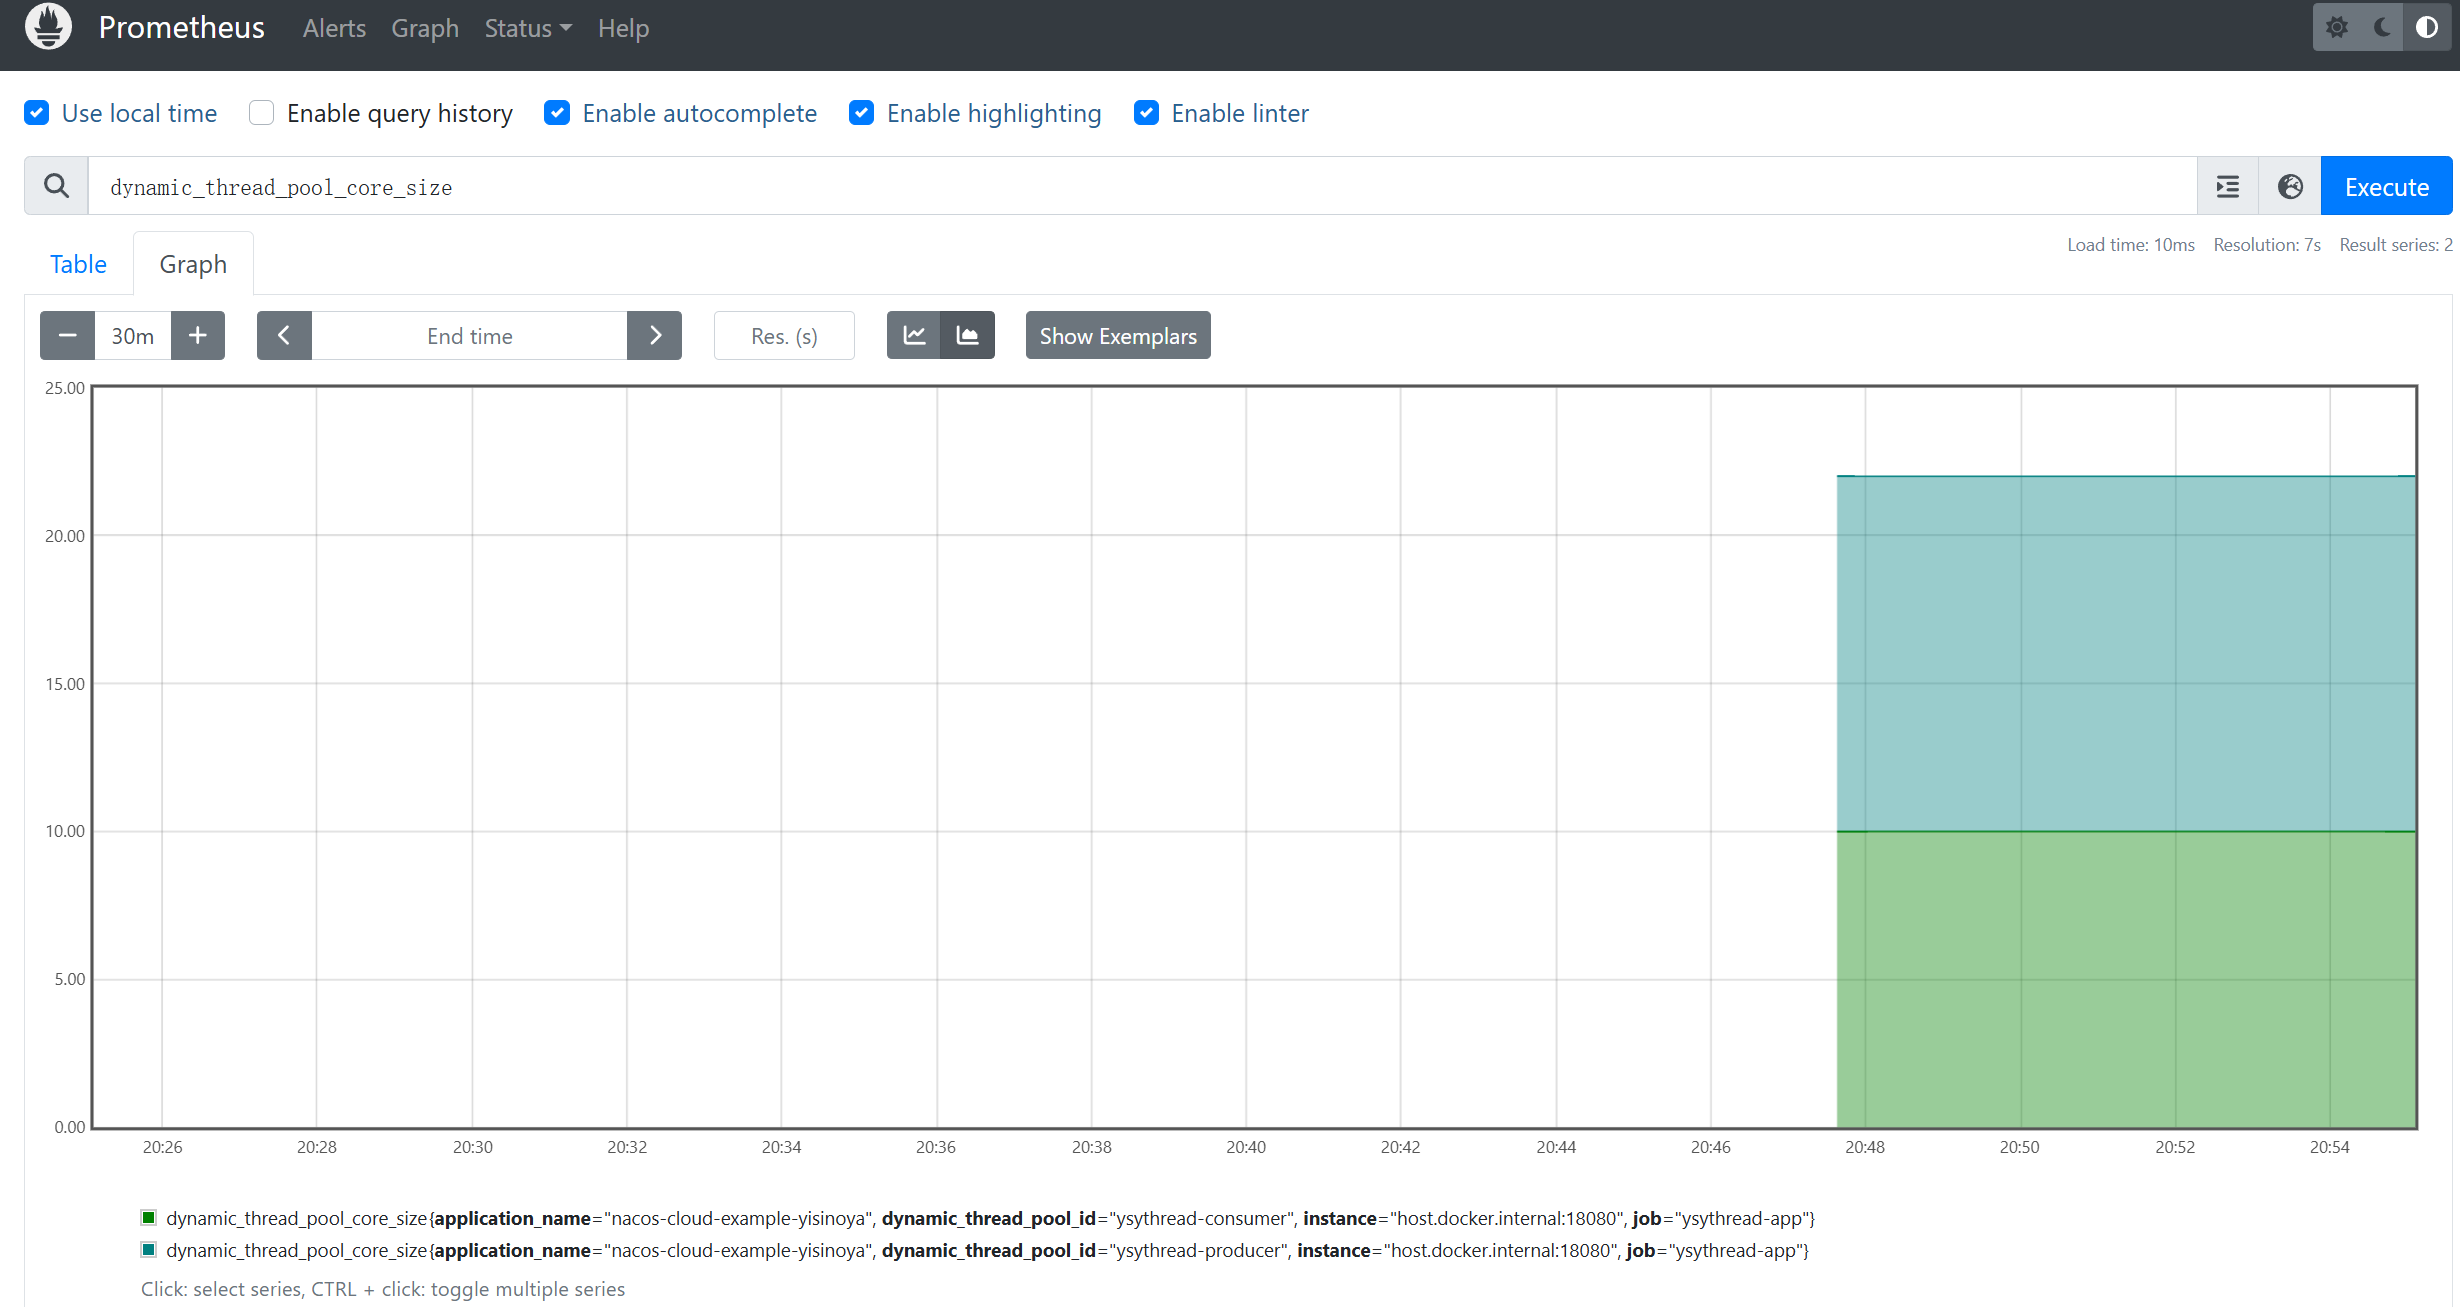Click the search magnifier icon
The height and width of the screenshot is (1307, 2460).
57,186
